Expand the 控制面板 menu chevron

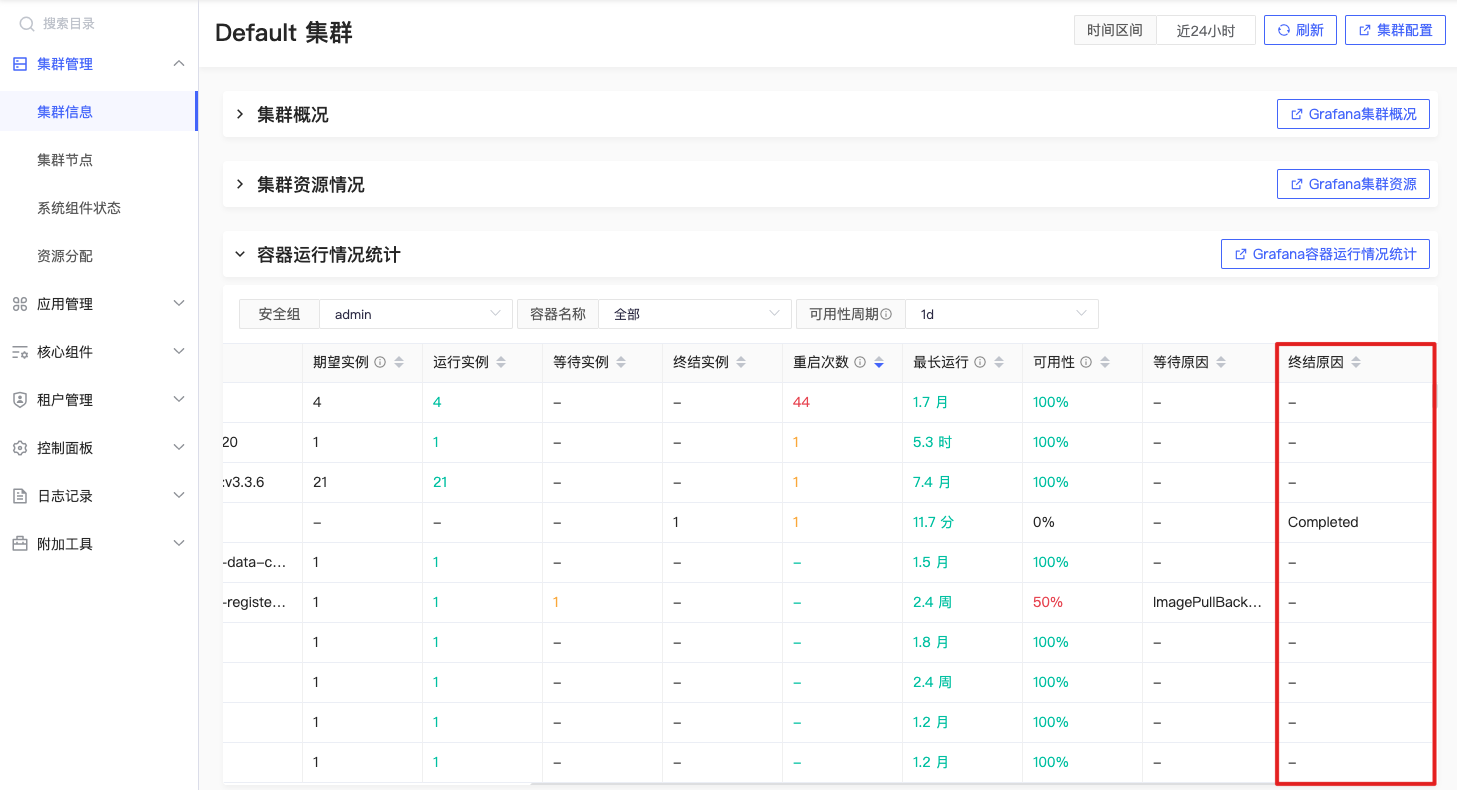(x=179, y=447)
